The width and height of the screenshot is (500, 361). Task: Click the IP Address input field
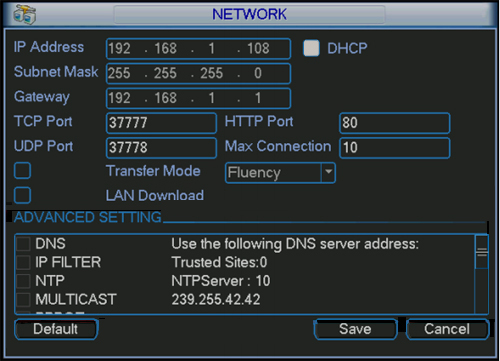(x=198, y=49)
